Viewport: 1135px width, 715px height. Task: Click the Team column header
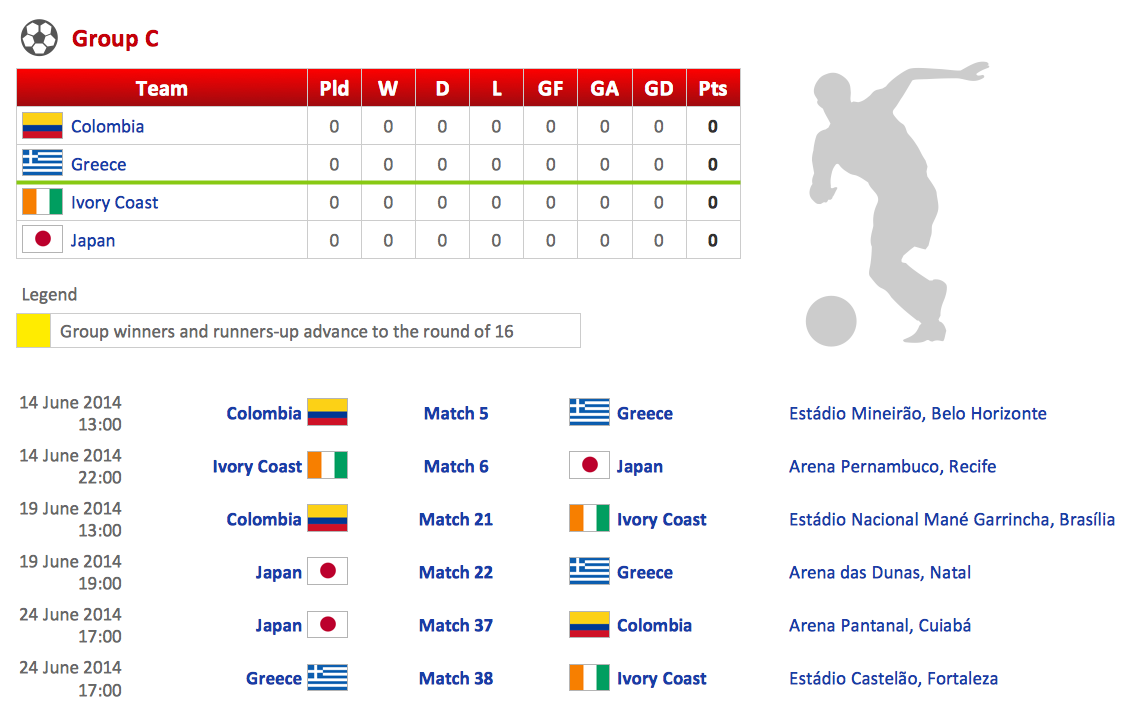(x=161, y=88)
